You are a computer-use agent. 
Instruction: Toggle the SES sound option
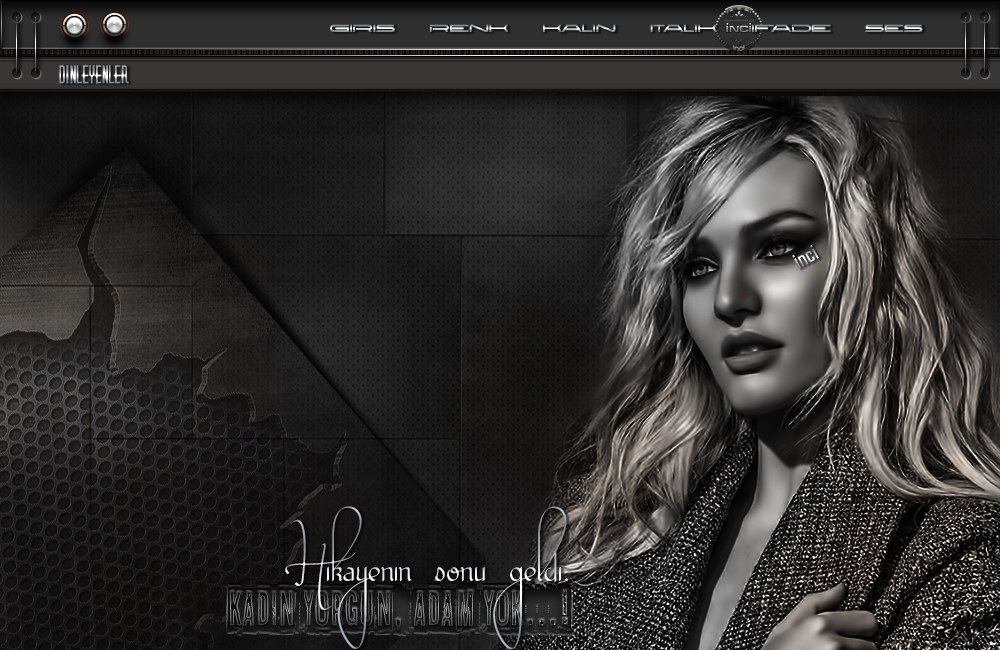[893, 28]
